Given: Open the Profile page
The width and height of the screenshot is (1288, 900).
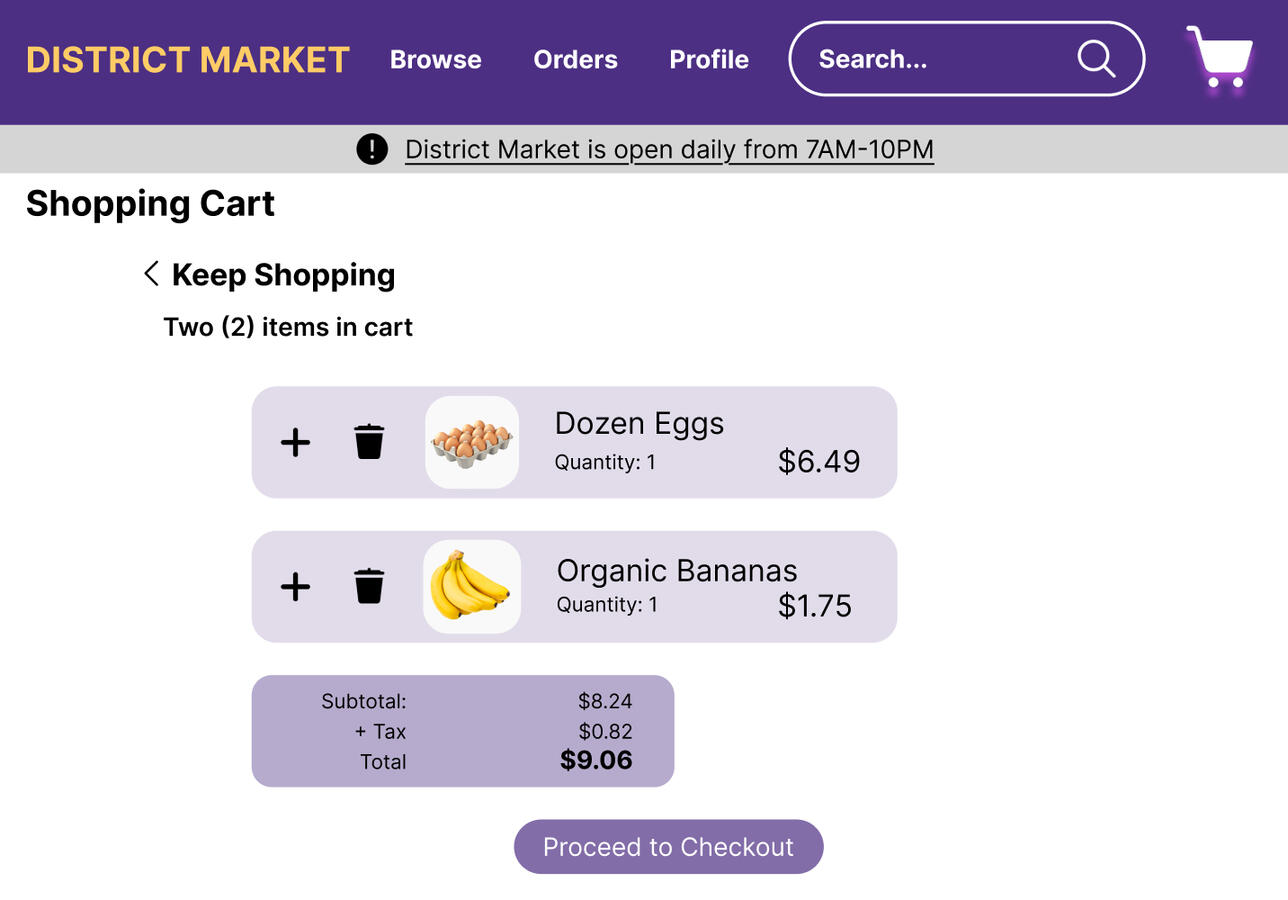Looking at the screenshot, I should (709, 60).
